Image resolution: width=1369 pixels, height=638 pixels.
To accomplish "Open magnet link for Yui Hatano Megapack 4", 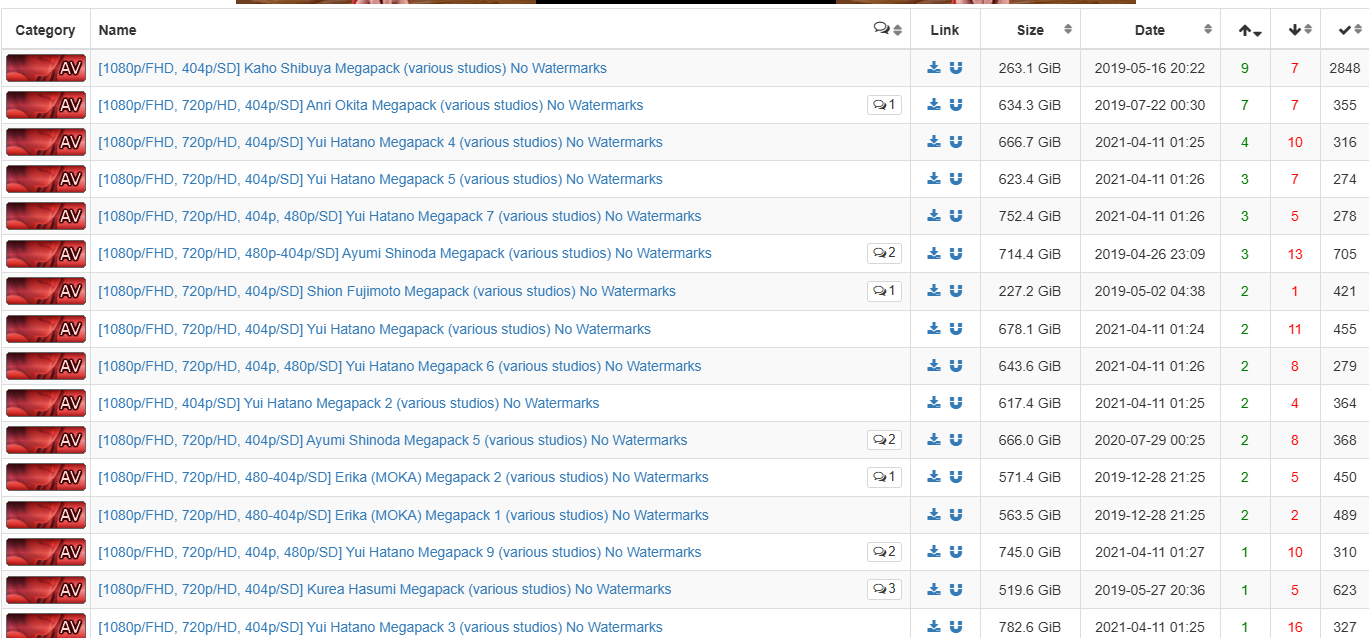I will tap(956, 142).
